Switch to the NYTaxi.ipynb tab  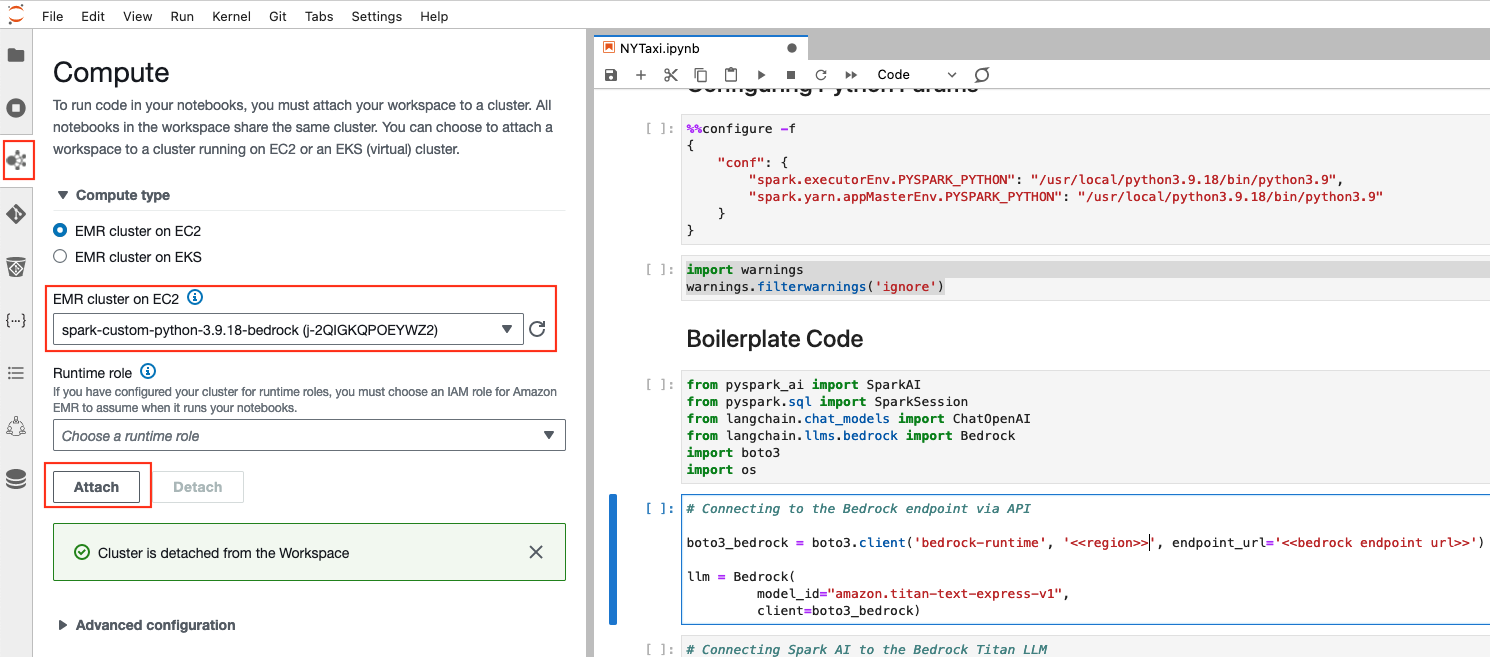coord(660,48)
